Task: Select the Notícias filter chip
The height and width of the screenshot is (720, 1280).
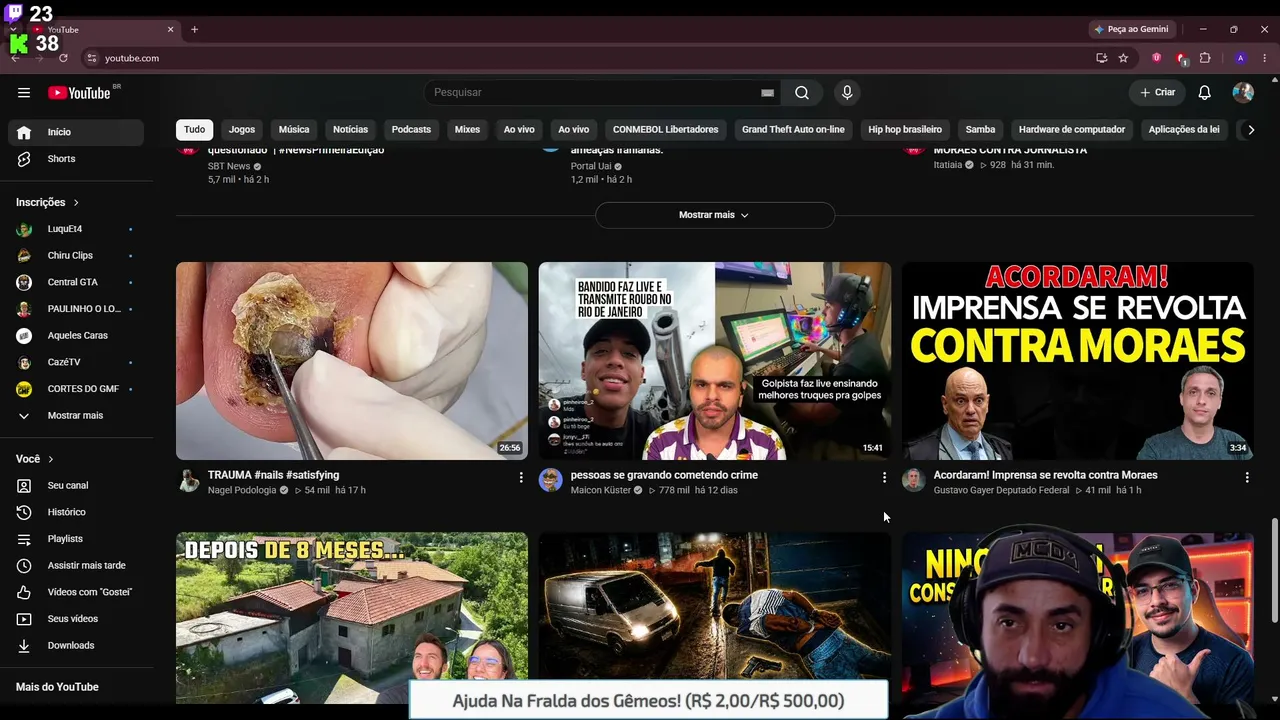Action: (350, 130)
